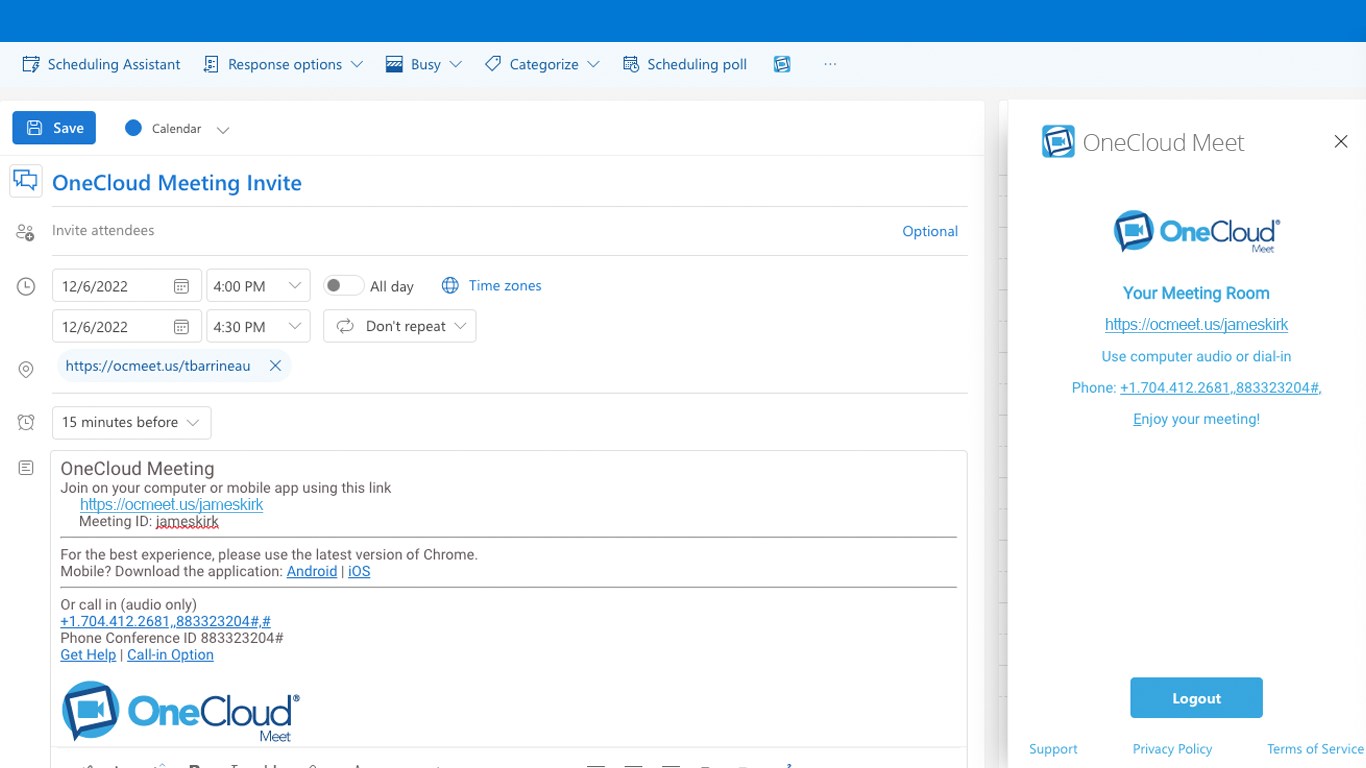Screen dimensions: 1366x768
Task: Click the Meeting ID: jameskirk text
Action: pyautogui.click(x=149, y=521)
